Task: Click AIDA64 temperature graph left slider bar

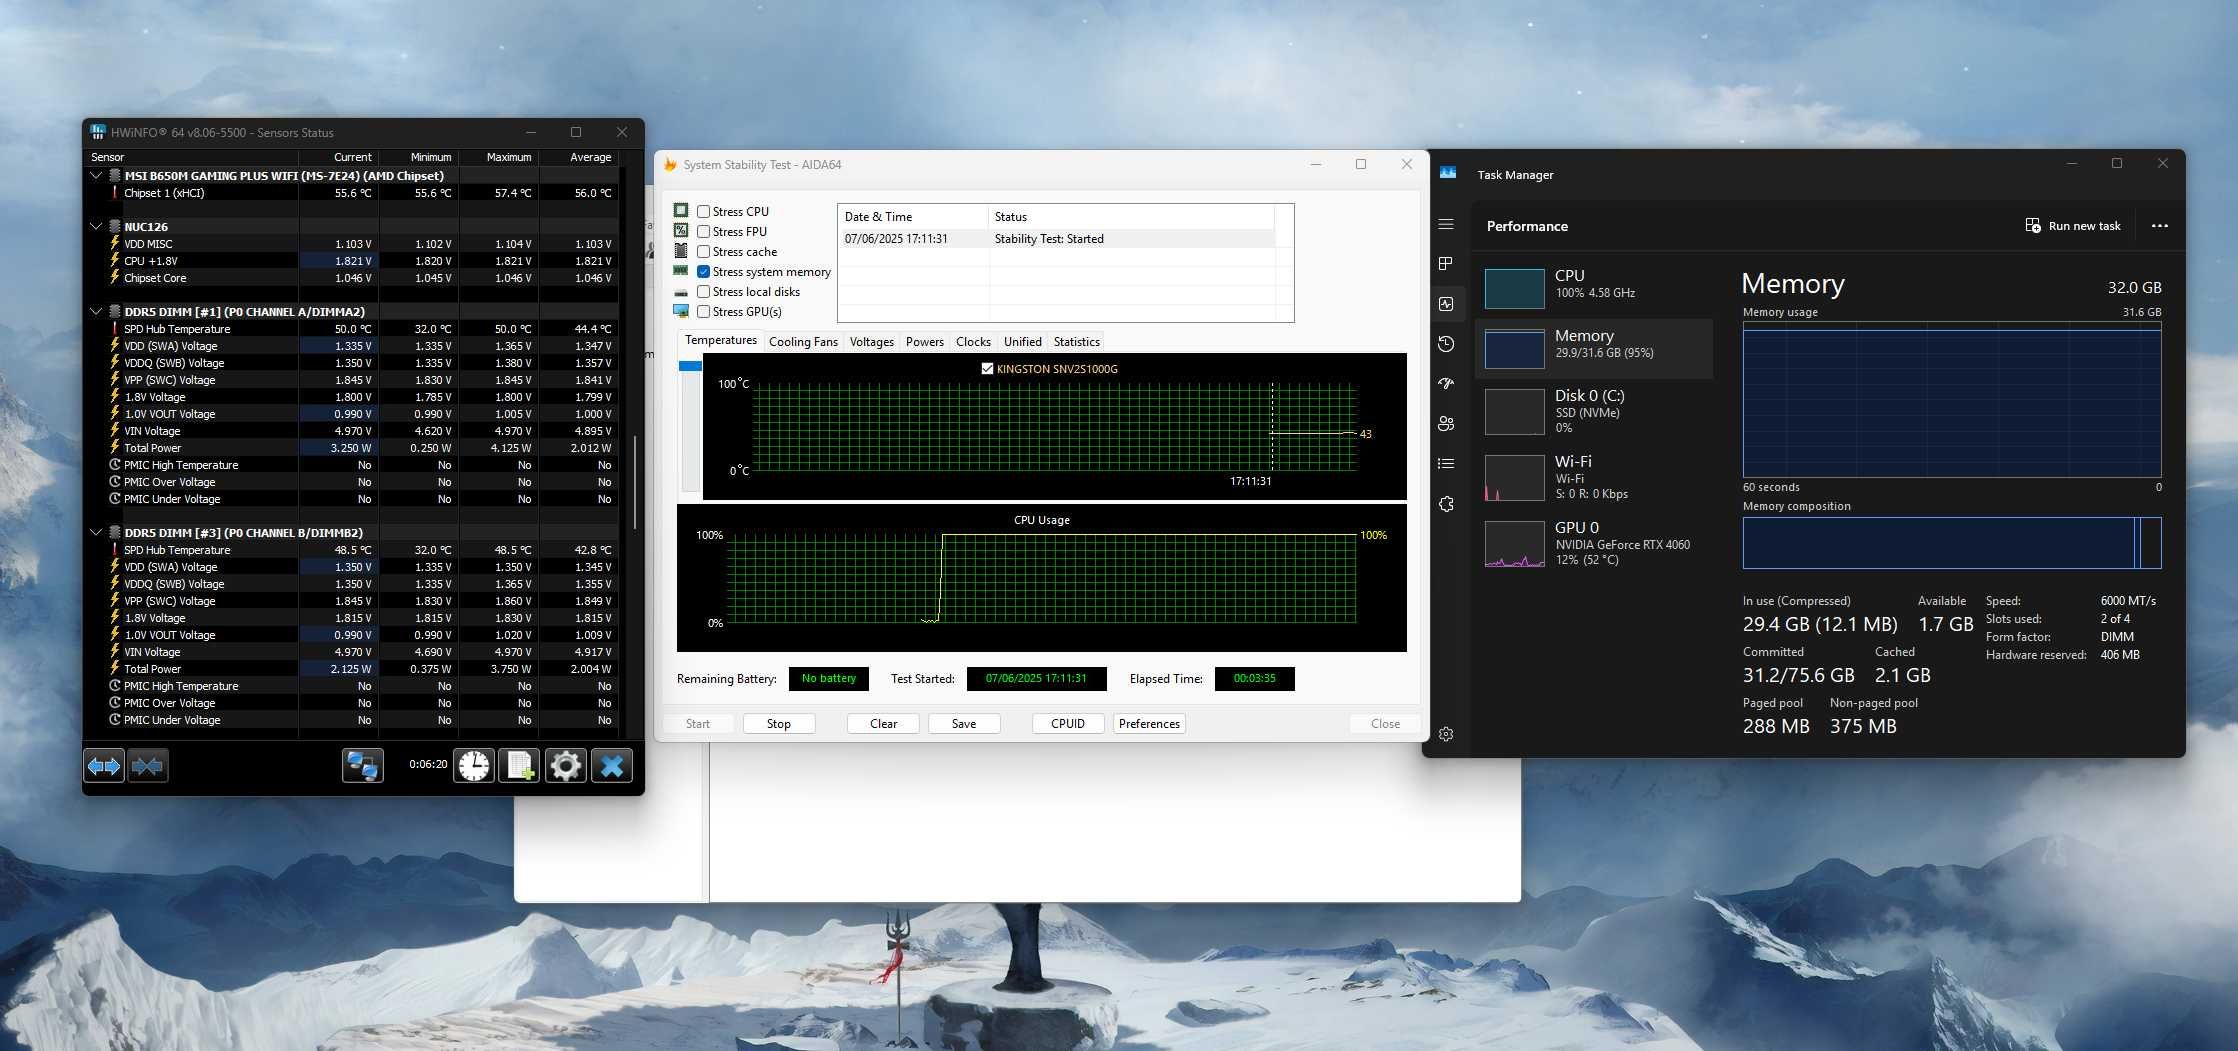Action: (x=690, y=426)
